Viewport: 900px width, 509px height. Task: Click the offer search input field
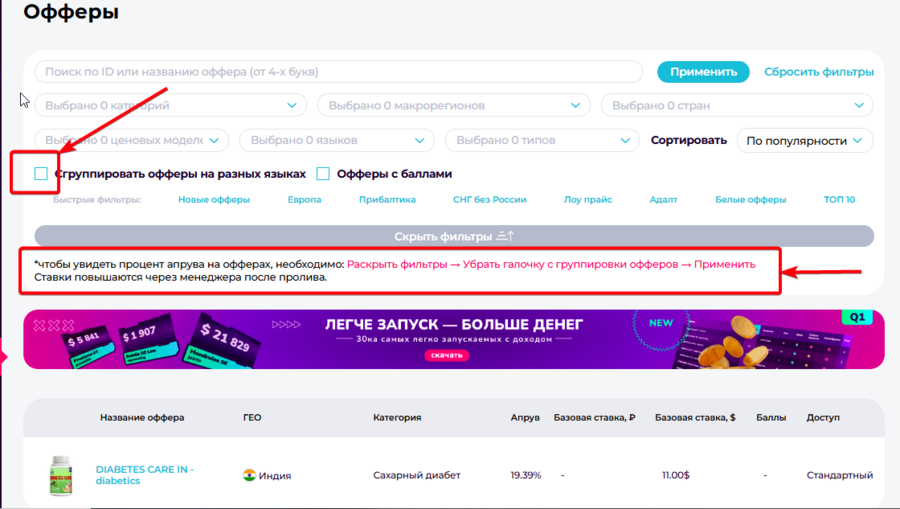[x=338, y=72]
